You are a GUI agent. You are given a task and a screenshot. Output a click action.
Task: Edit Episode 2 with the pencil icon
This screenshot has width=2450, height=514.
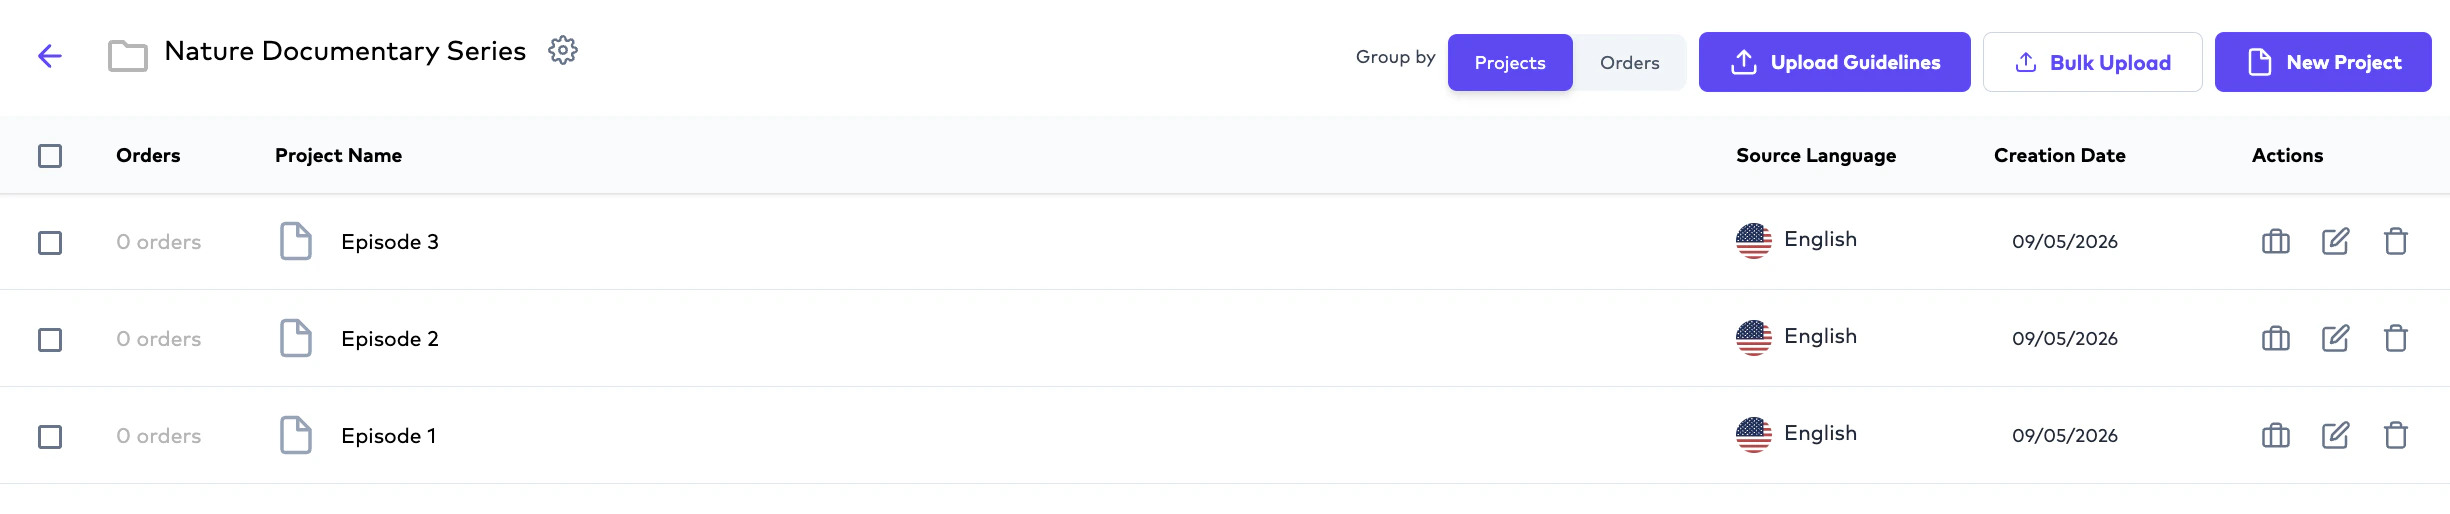click(x=2336, y=338)
